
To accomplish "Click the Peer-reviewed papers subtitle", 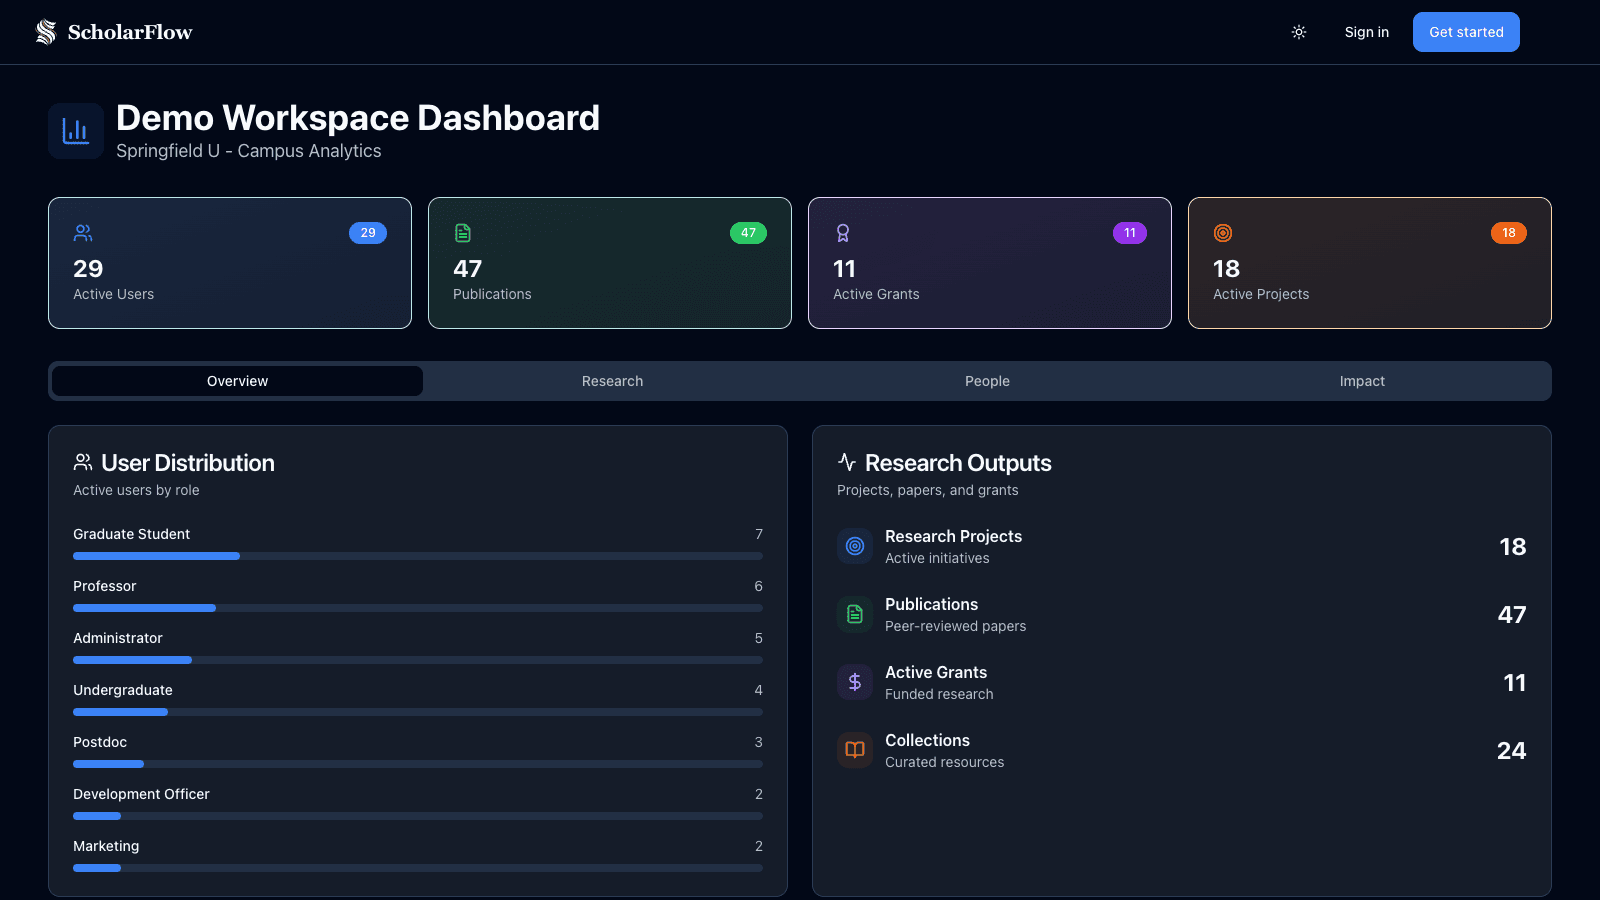I will point(955,626).
